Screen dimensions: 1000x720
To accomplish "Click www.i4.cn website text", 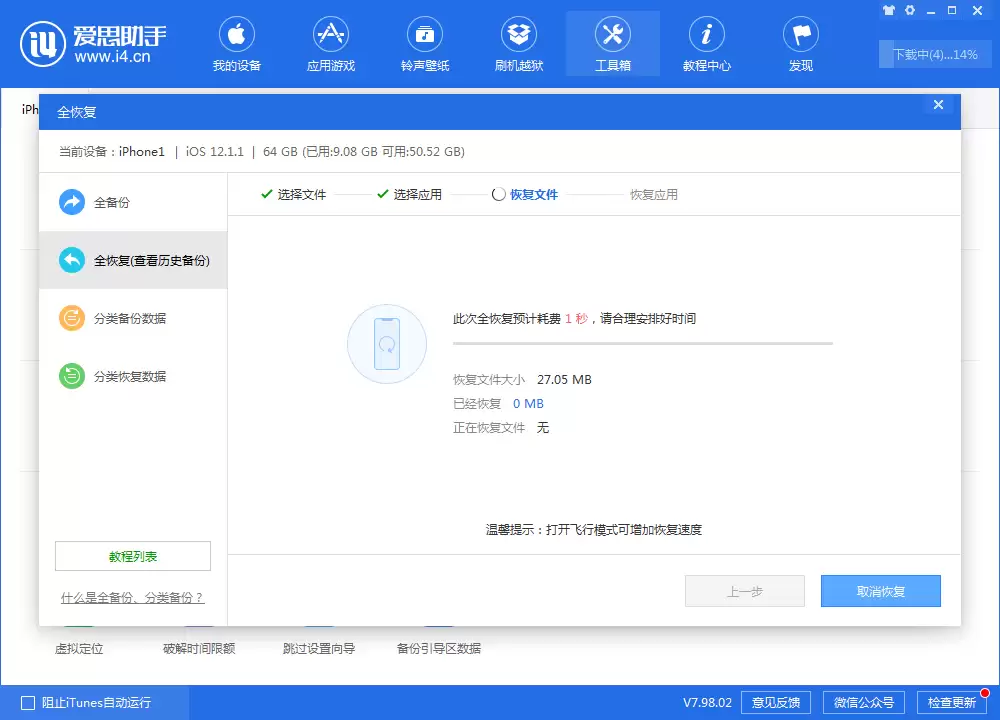I will (112, 57).
